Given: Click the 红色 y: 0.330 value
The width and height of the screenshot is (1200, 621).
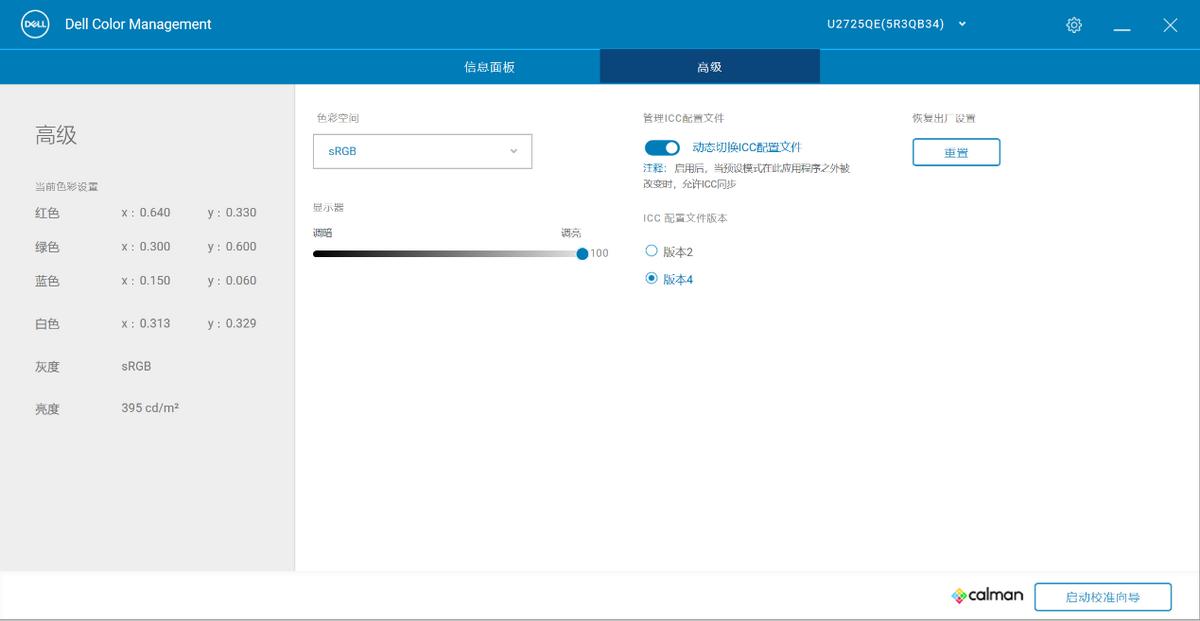Looking at the screenshot, I should [232, 212].
